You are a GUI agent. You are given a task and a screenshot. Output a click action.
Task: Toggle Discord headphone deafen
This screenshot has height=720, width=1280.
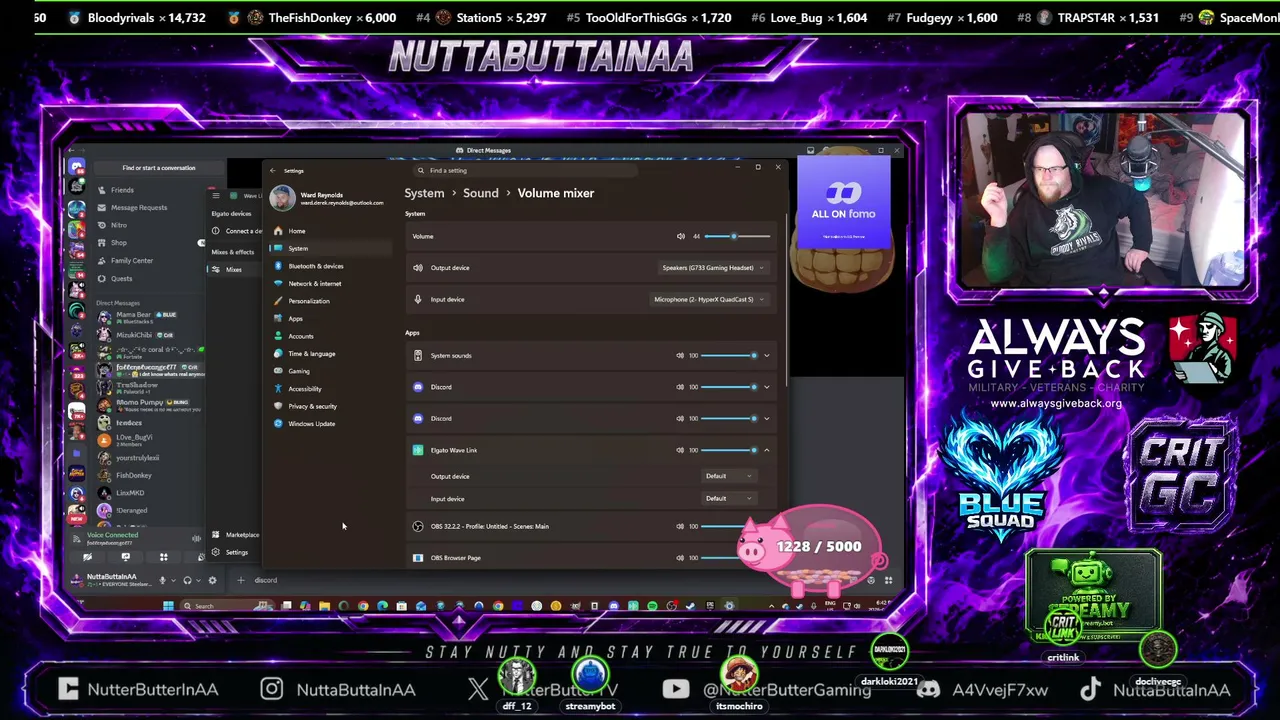pos(187,580)
